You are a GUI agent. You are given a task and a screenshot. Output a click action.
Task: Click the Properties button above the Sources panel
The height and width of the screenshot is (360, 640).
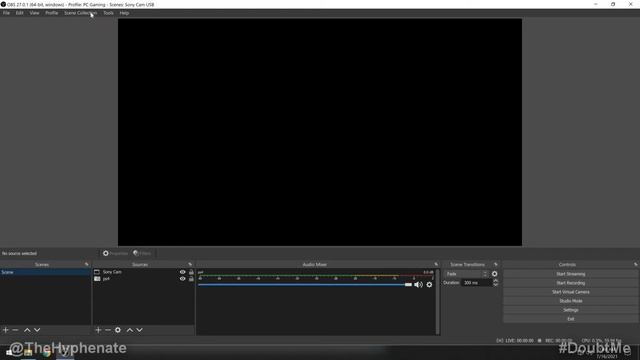coord(116,253)
